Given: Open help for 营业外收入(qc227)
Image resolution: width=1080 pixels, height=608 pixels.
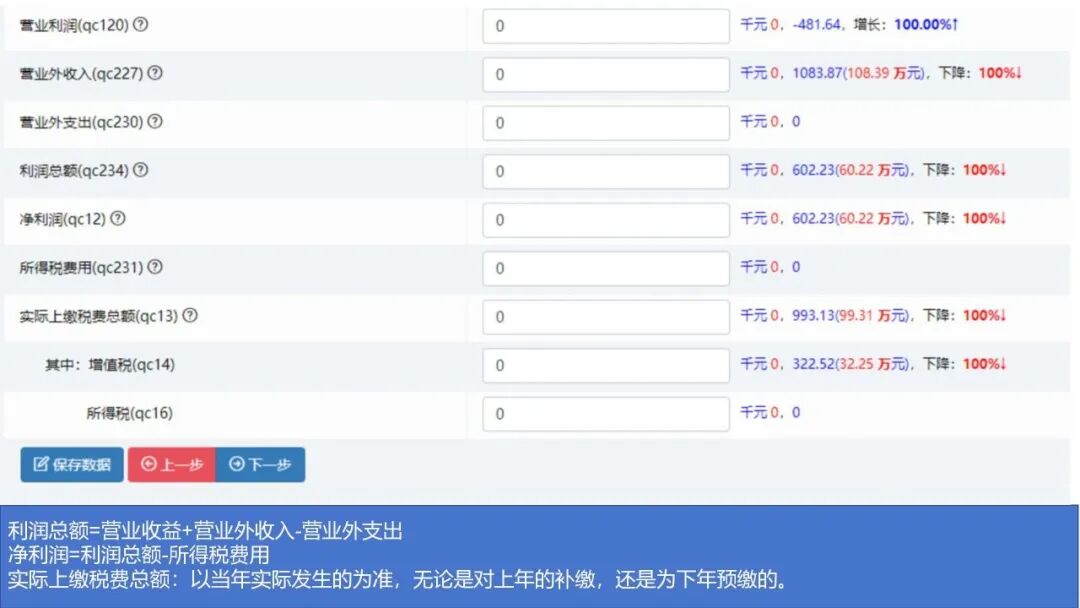Looking at the screenshot, I should point(155,73).
